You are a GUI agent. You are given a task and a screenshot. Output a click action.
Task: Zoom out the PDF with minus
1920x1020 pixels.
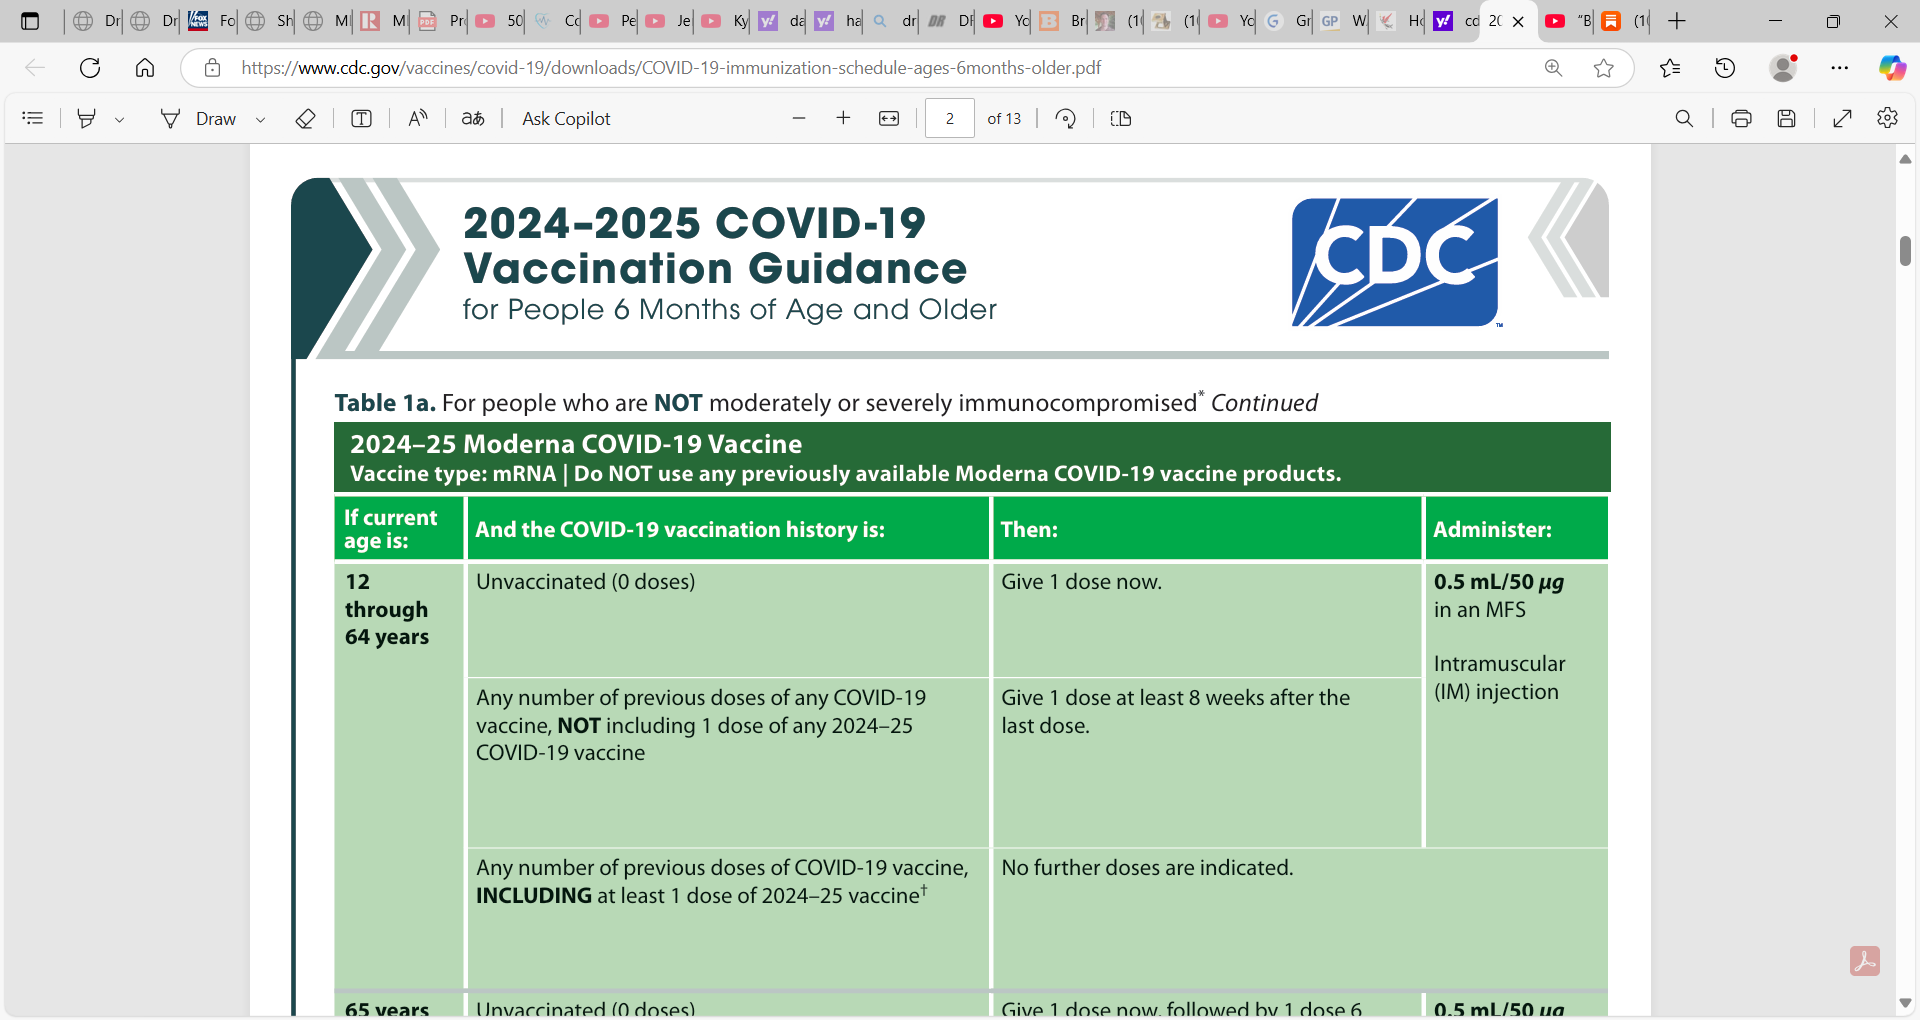(x=799, y=118)
